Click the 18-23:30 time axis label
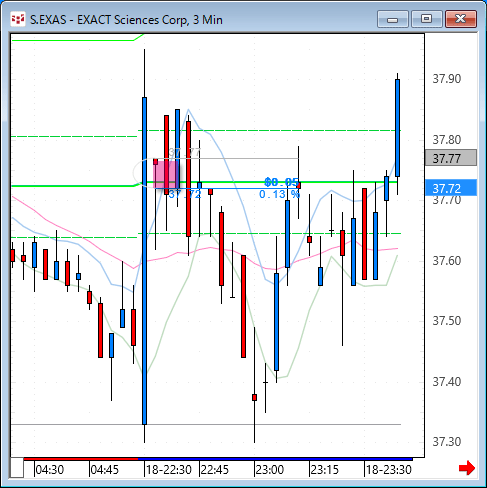Image resolution: width=487 pixels, height=488 pixels. coord(389,470)
